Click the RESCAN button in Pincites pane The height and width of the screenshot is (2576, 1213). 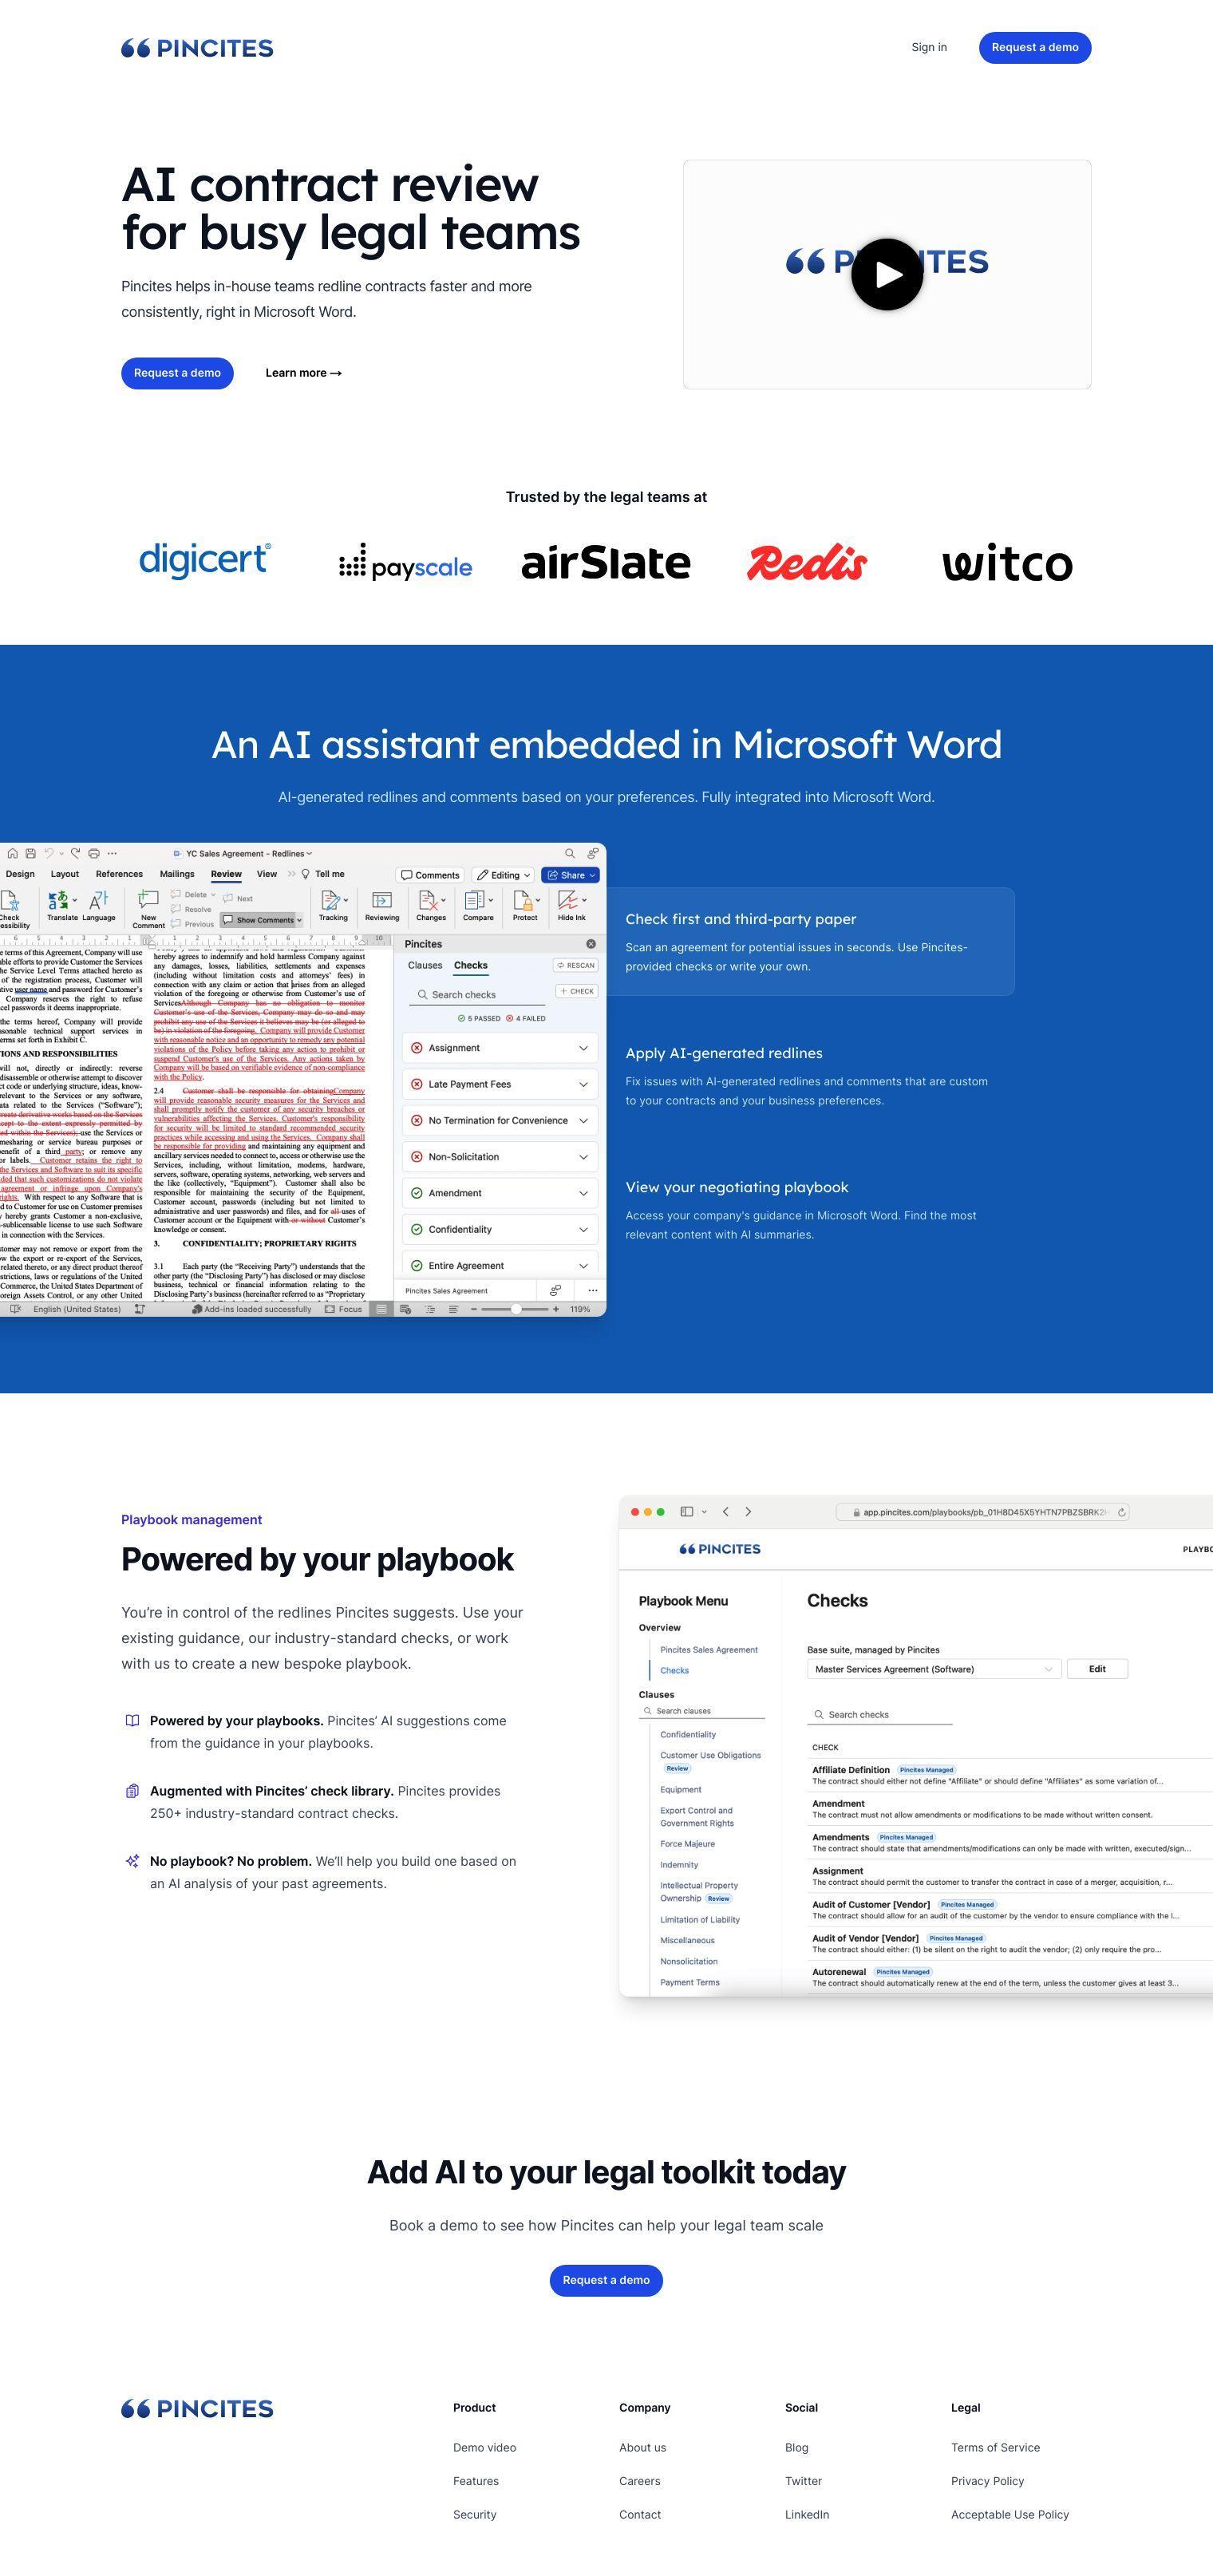click(x=576, y=965)
